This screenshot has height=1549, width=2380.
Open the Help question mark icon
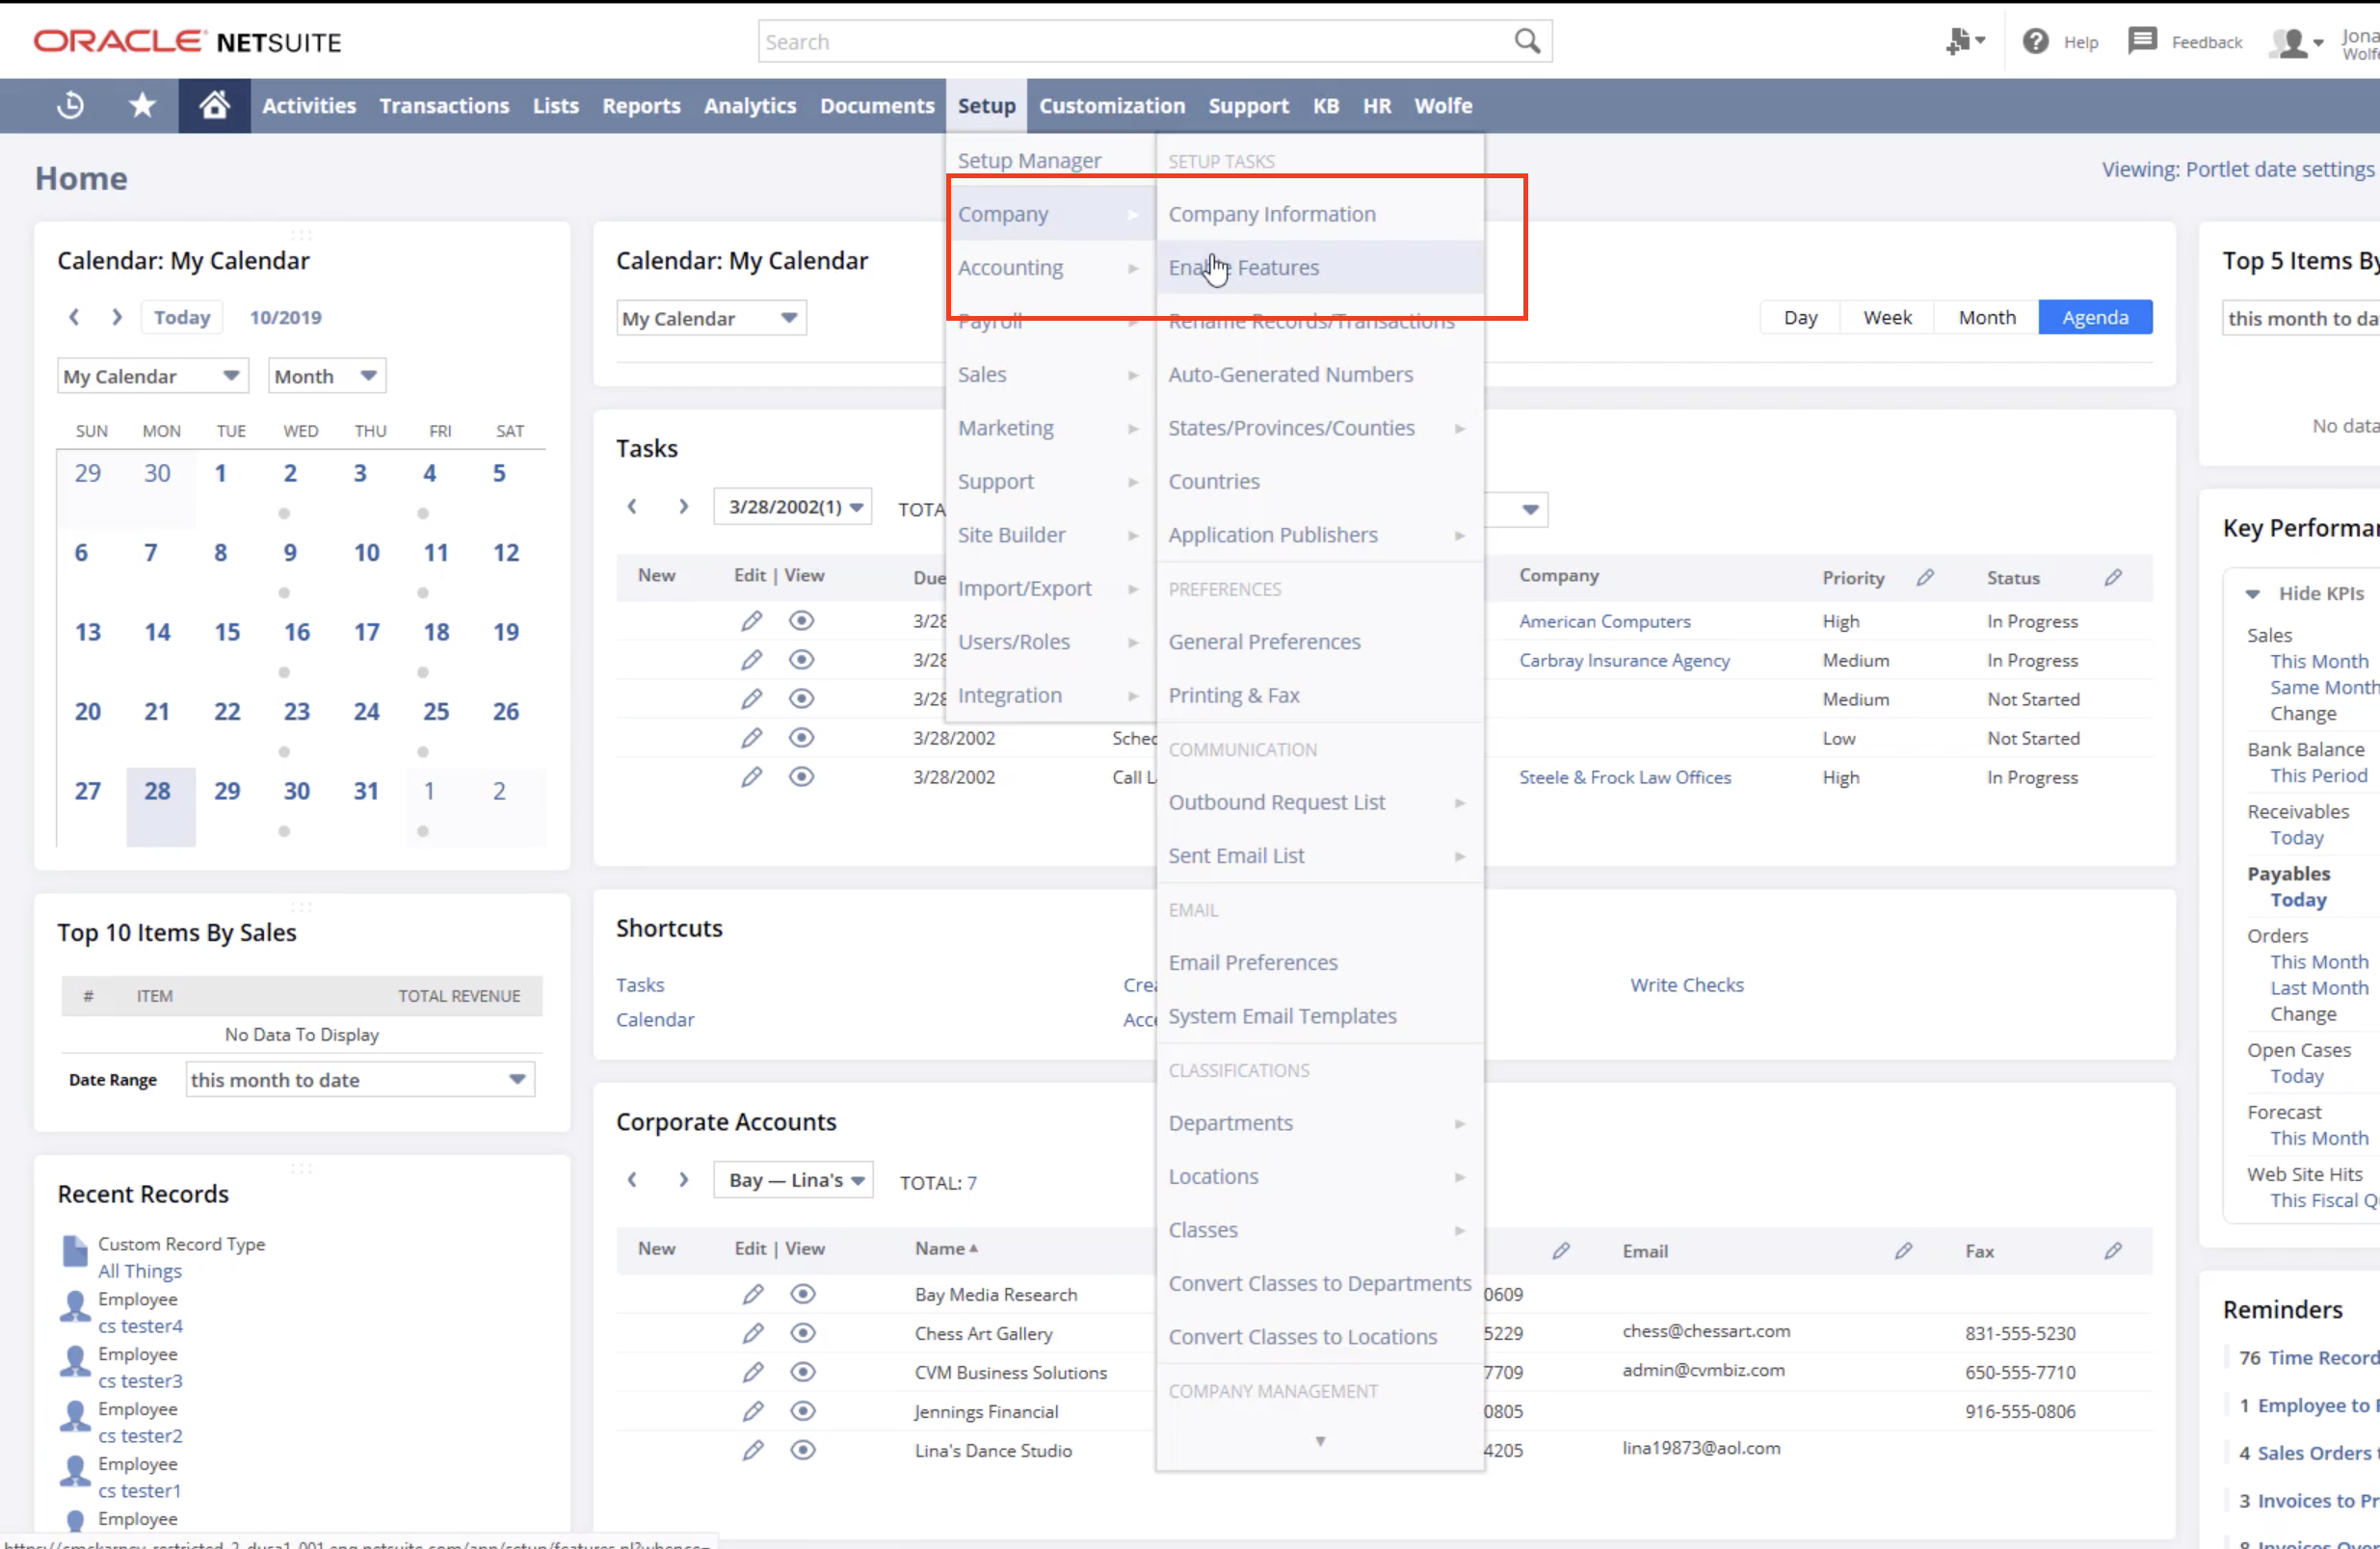click(2035, 42)
